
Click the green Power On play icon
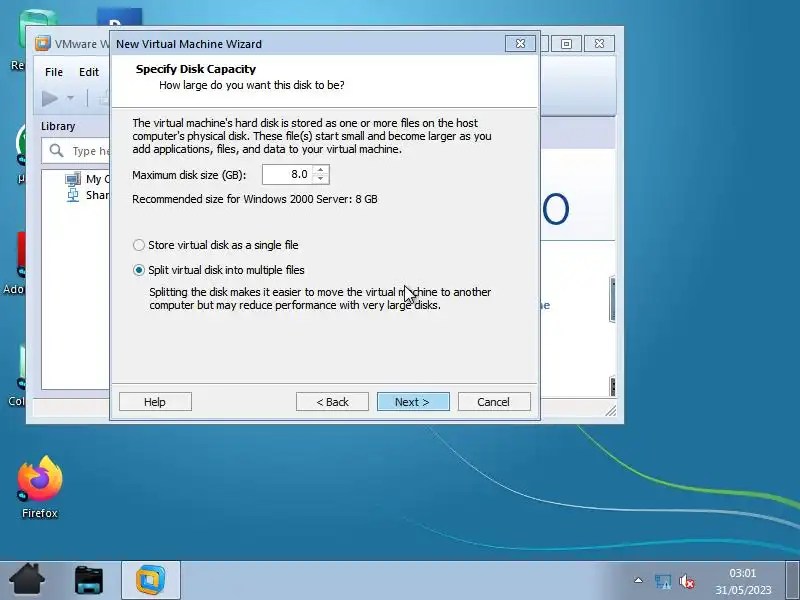click(x=49, y=98)
